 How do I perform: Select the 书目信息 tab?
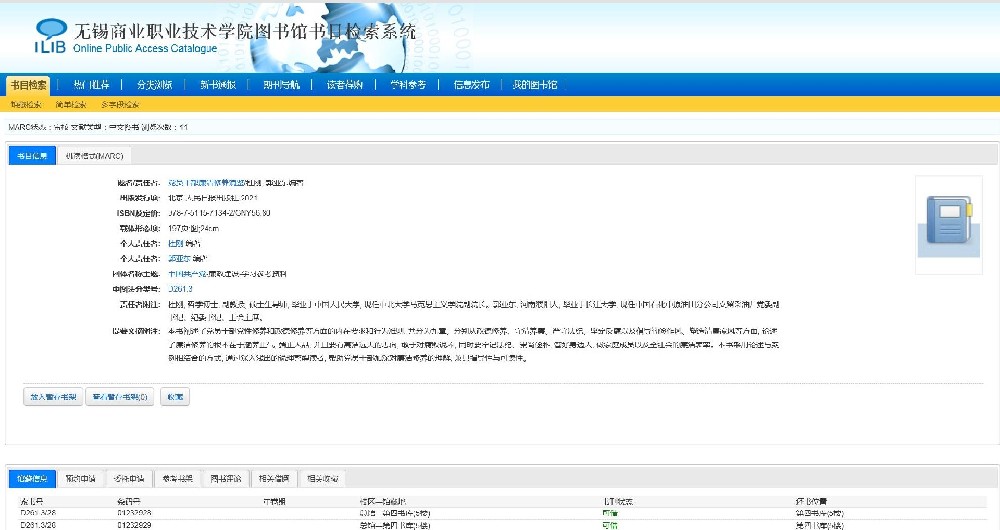pos(32,156)
